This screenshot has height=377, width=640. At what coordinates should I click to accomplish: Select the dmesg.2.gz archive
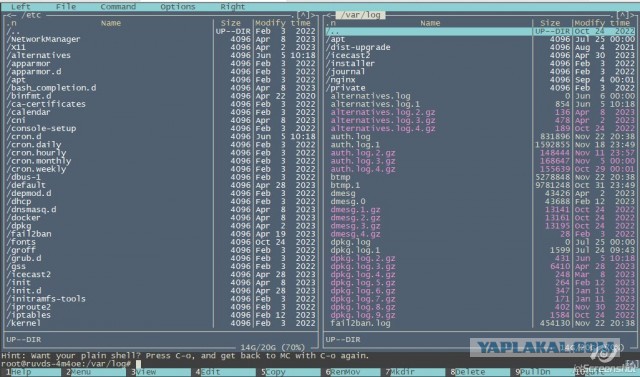[480, 218]
